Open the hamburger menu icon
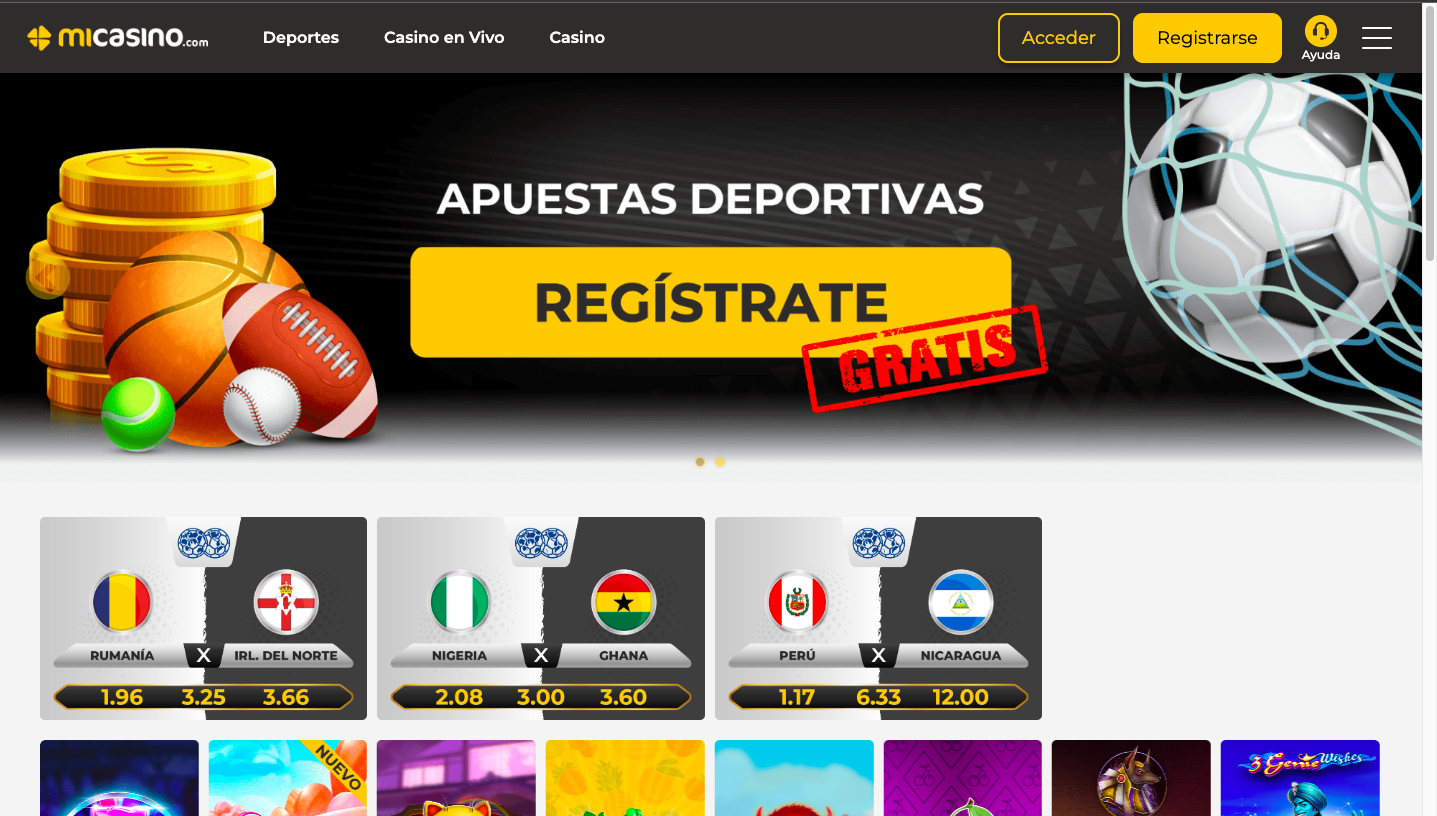This screenshot has height=816, width=1437. (x=1377, y=38)
